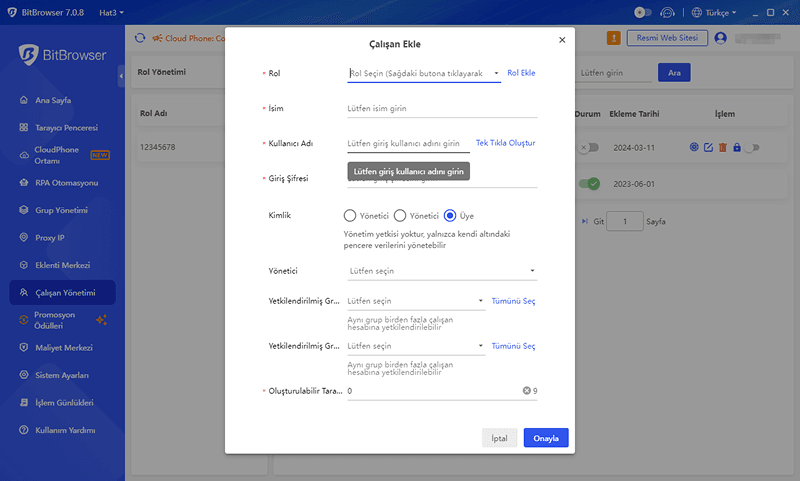Click the Onayla button
The width and height of the screenshot is (800, 481).
click(546, 438)
